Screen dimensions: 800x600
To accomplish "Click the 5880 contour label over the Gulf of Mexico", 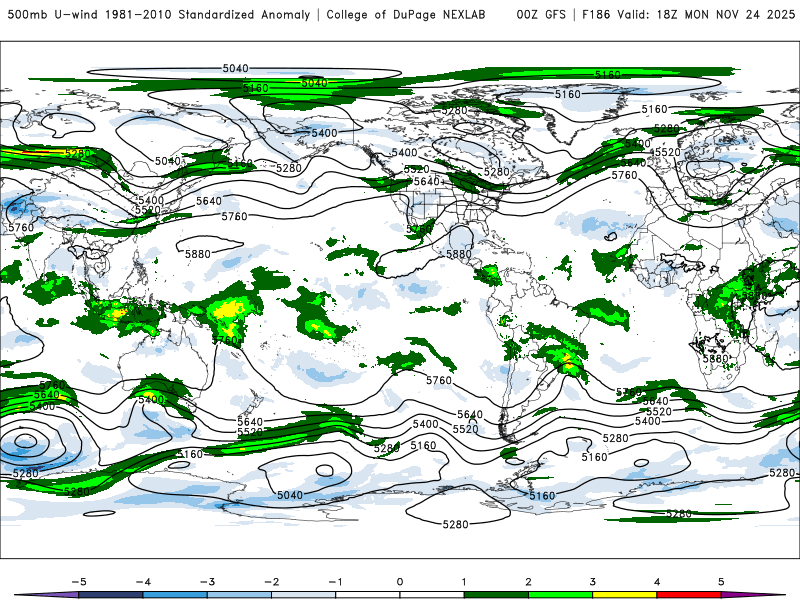I will (459, 254).
